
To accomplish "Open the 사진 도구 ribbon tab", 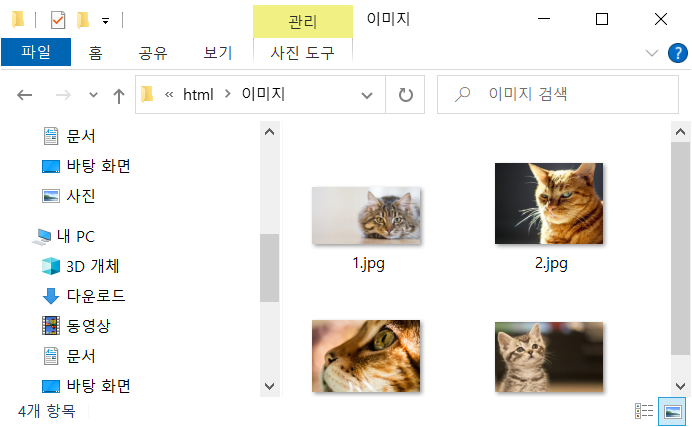I will [x=303, y=53].
